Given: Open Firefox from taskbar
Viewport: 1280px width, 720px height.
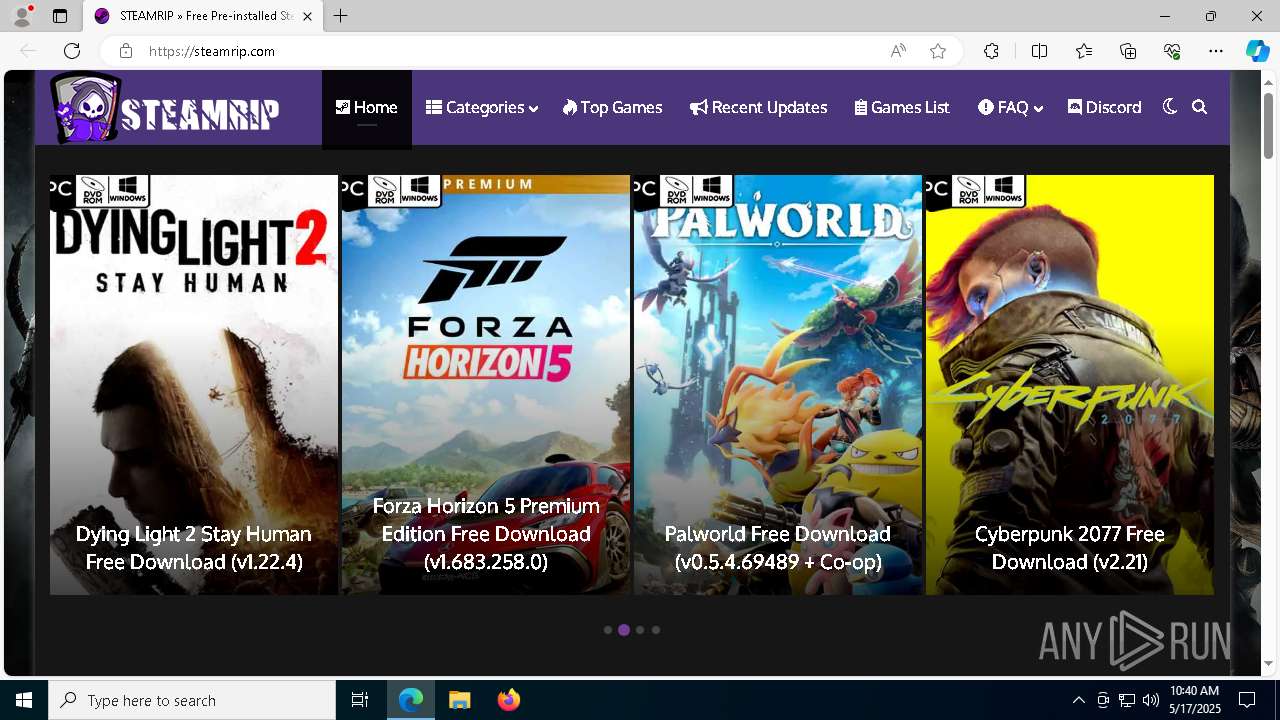Looking at the screenshot, I should point(509,700).
